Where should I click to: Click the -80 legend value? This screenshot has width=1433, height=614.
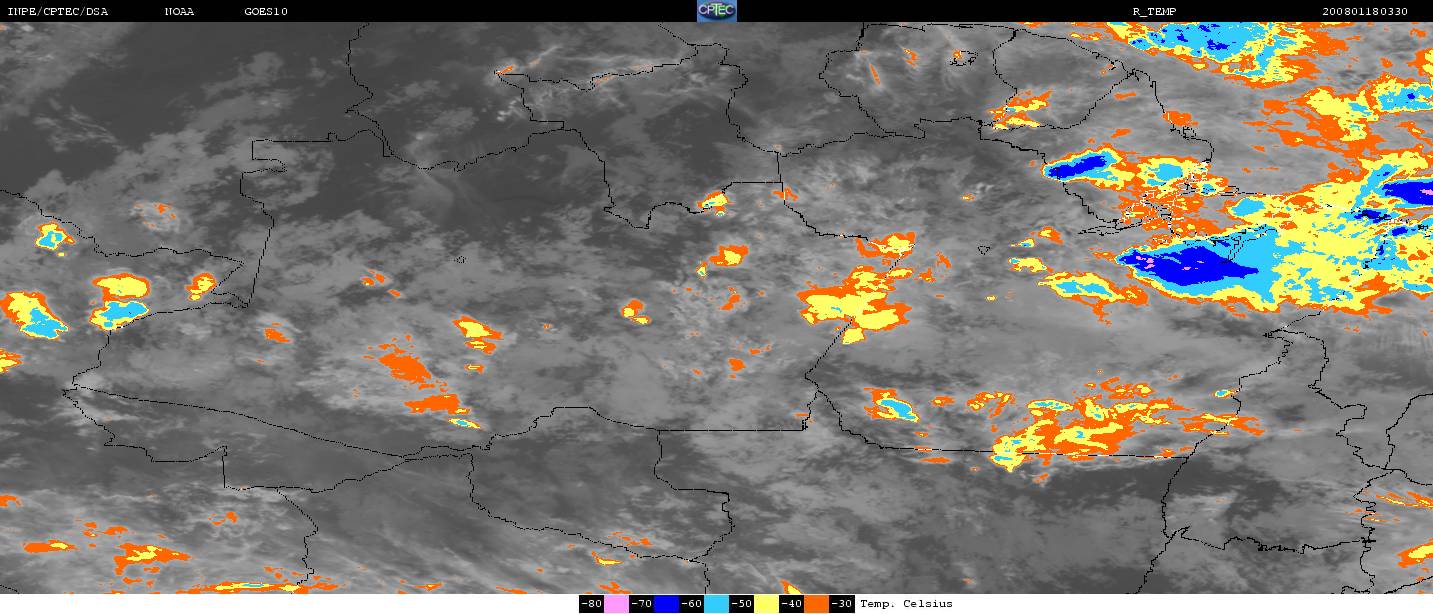tap(592, 604)
